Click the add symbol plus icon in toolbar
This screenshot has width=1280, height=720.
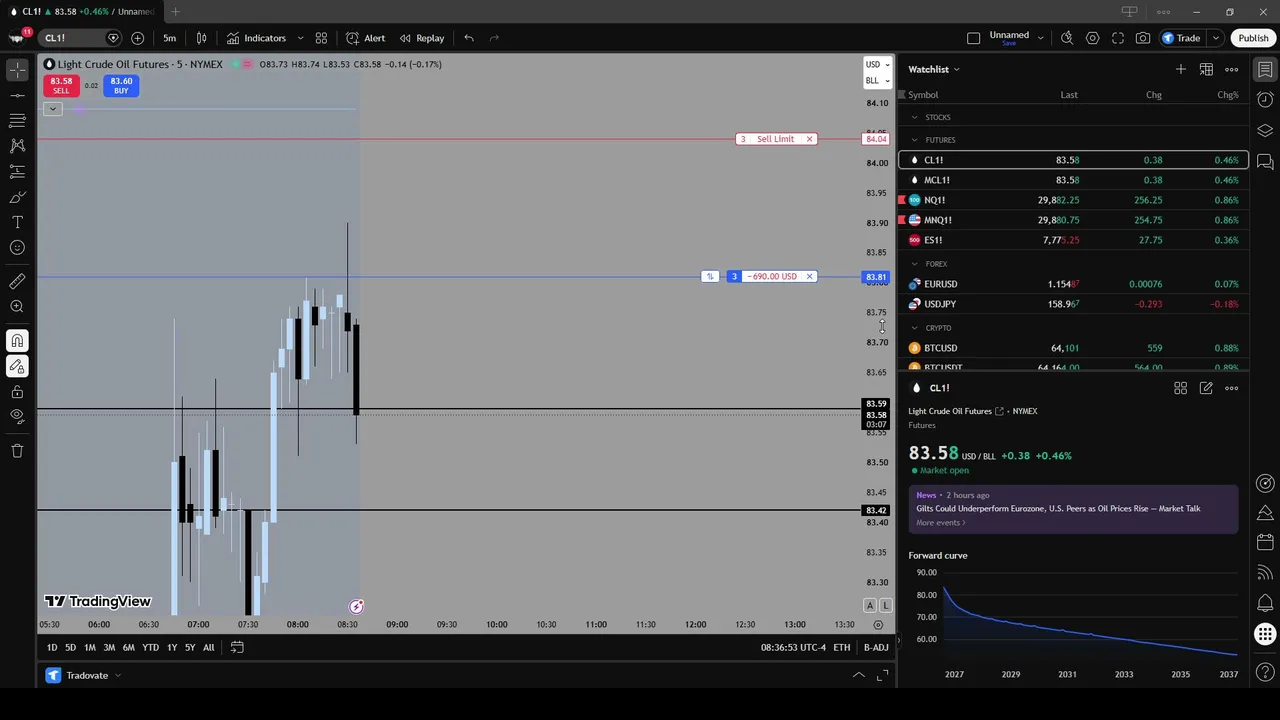click(x=137, y=38)
